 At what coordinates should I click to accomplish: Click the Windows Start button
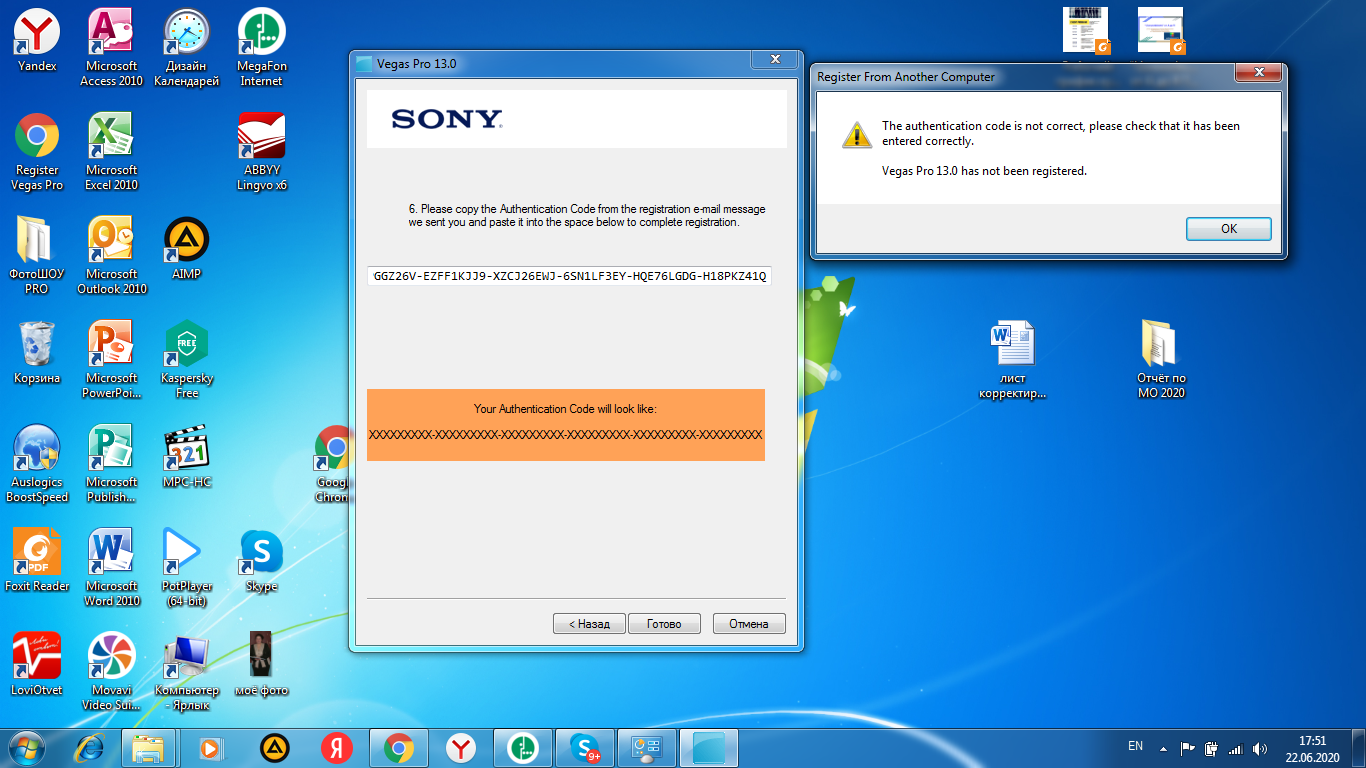point(27,747)
